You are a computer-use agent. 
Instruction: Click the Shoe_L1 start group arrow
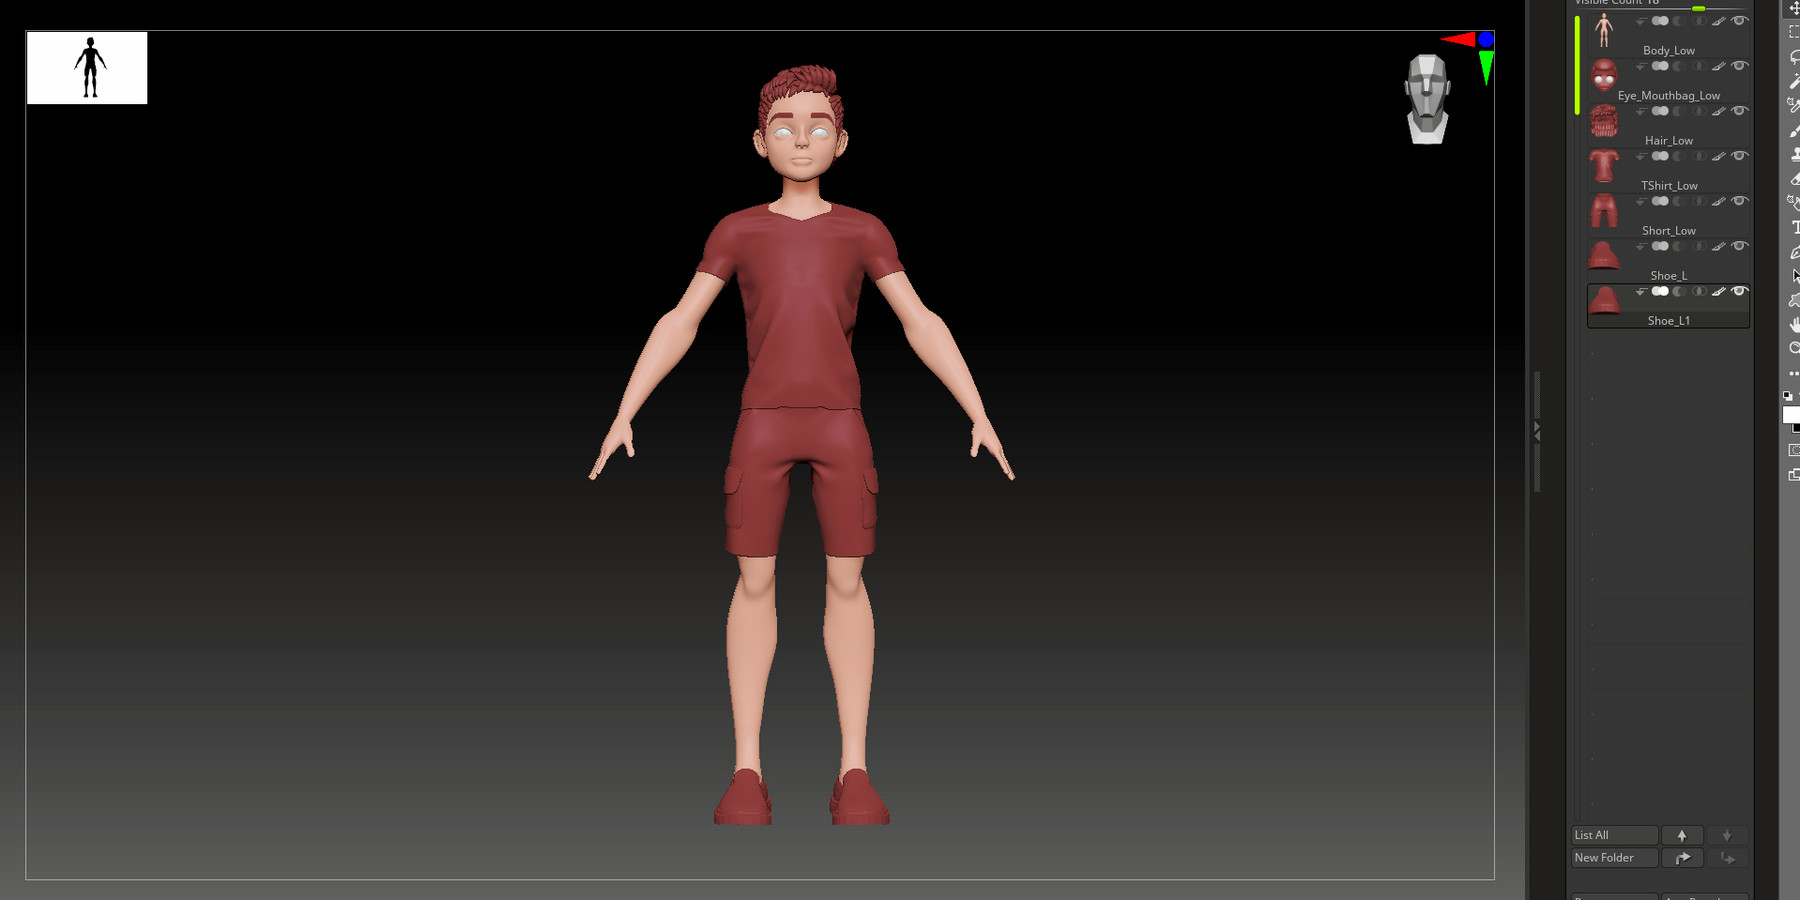[1641, 291]
